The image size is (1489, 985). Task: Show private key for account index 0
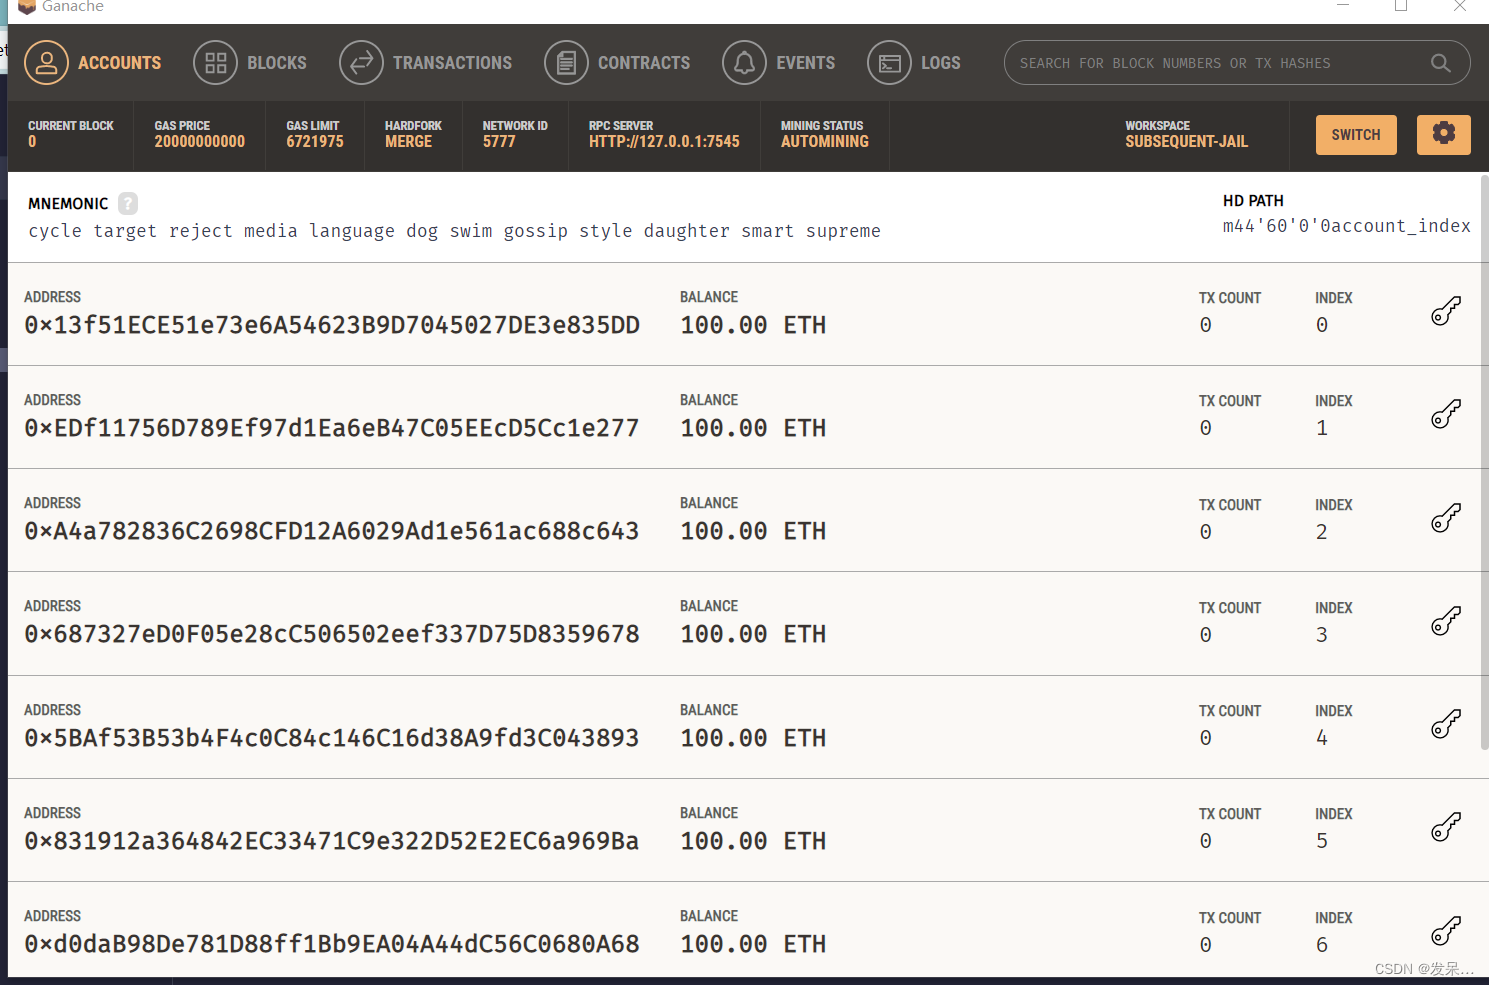click(x=1446, y=311)
